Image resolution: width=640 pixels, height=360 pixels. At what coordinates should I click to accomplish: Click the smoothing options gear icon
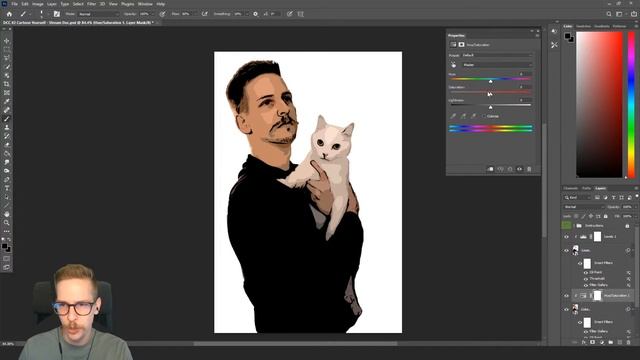coord(256,14)
